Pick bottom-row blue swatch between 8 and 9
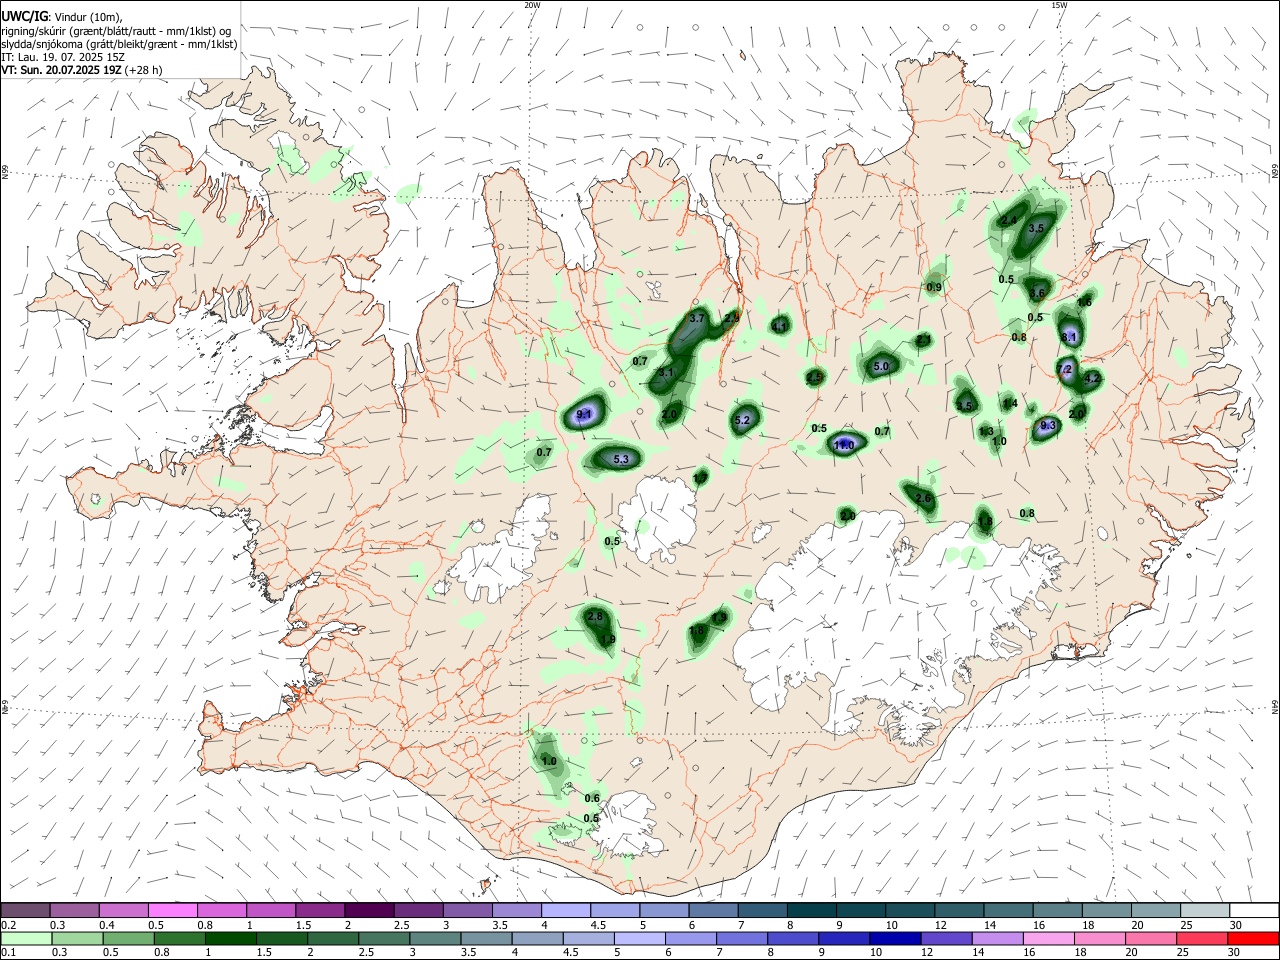 [792, 938]
